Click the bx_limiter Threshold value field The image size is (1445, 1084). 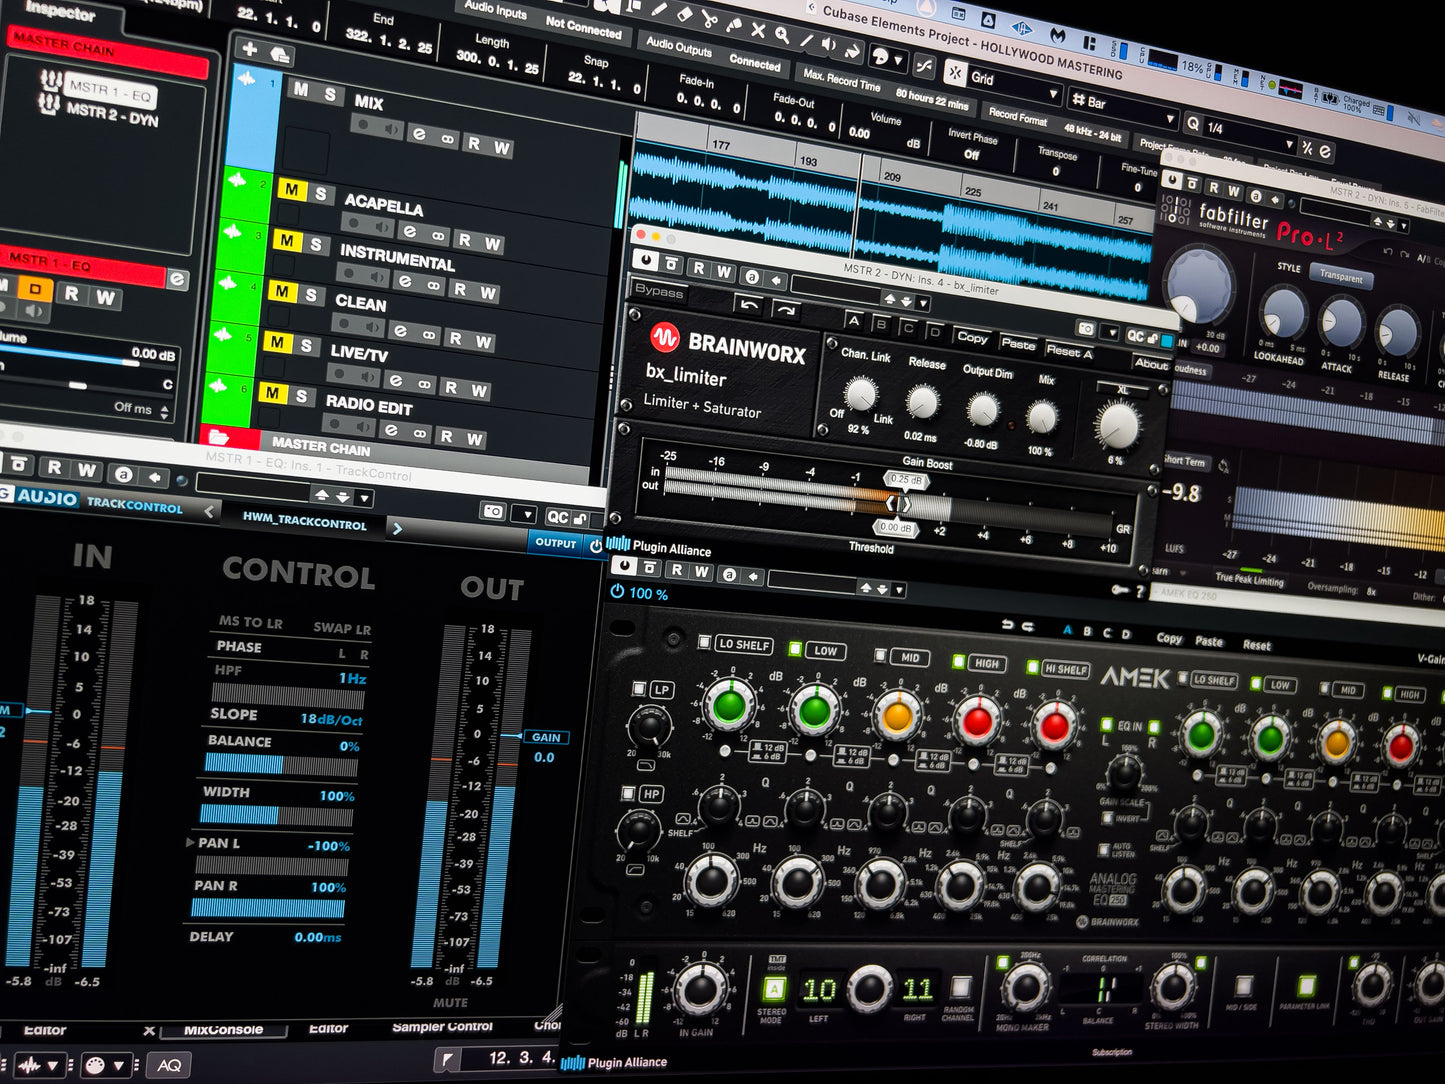pos(894,528)
